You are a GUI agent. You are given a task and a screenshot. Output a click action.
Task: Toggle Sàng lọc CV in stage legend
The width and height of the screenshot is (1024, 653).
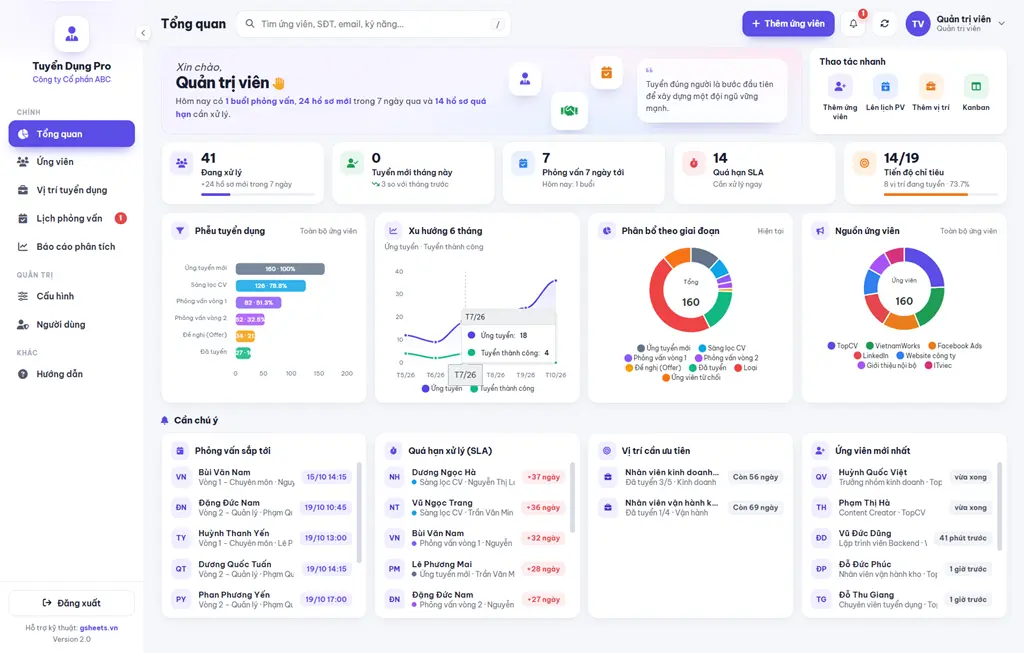pos(722,348)
